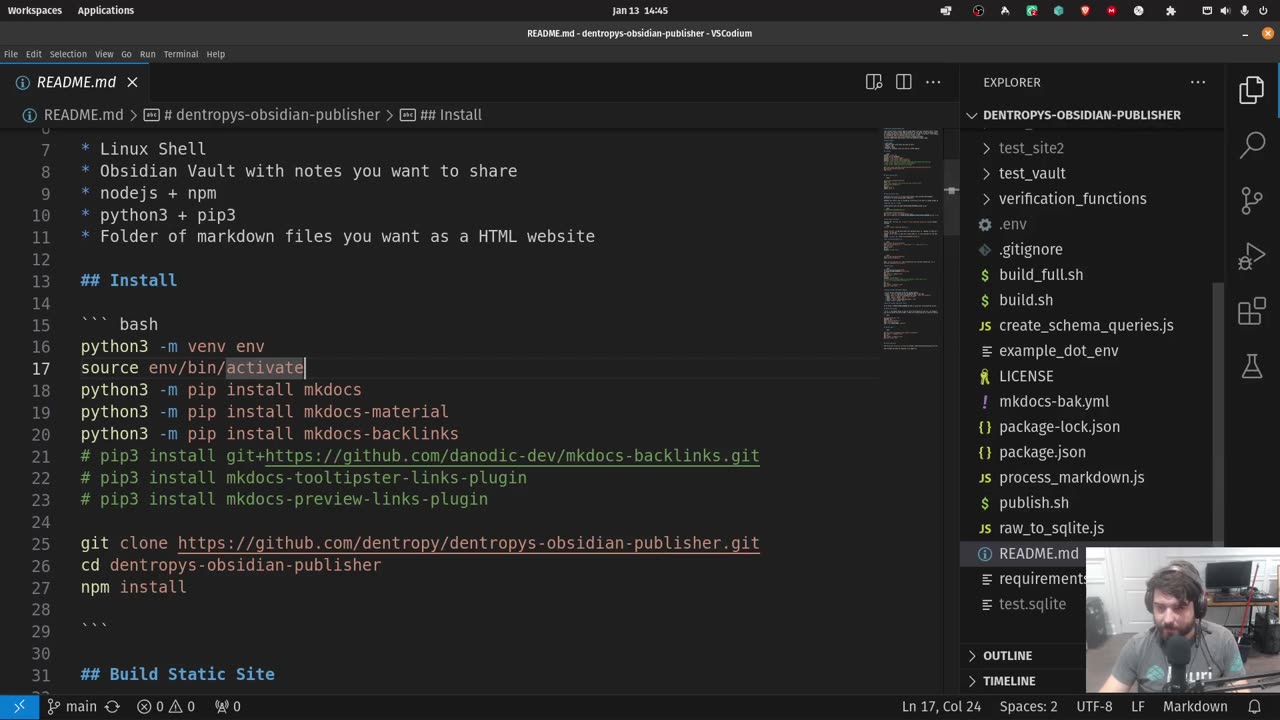The width and height of the screenshot is (1280, 720).
Task: Click the main git branch indicator
Action: (71, 706)
